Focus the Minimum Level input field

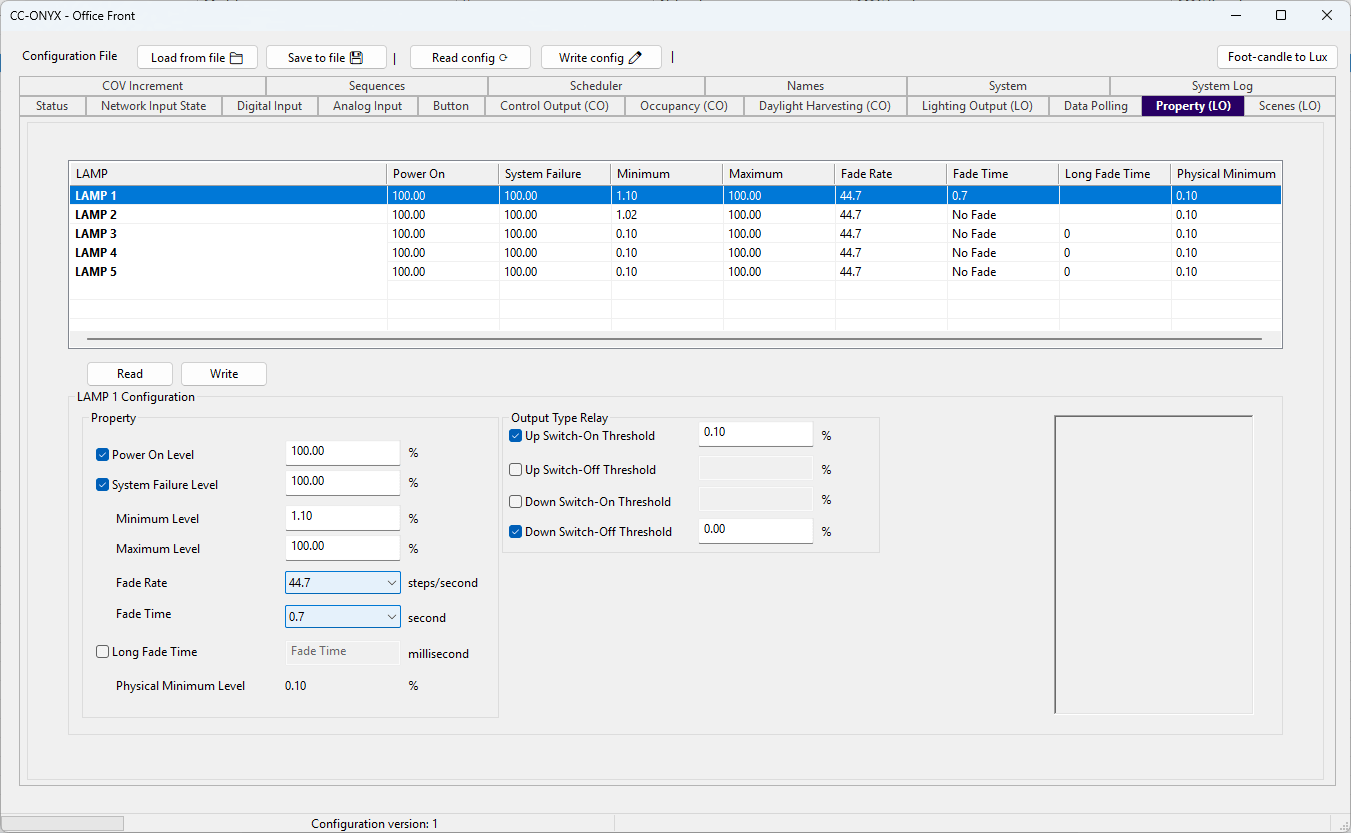click(x=343, y=518)
